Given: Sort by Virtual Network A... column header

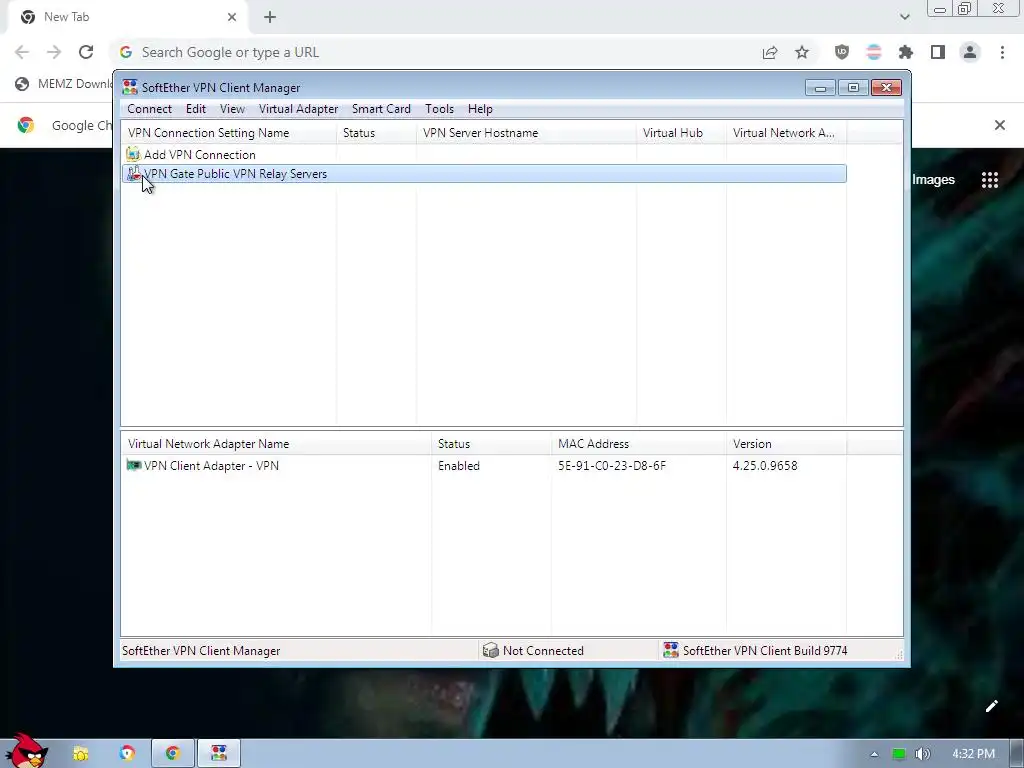Looking at the screenshot, I should click(x=786, y=133).
